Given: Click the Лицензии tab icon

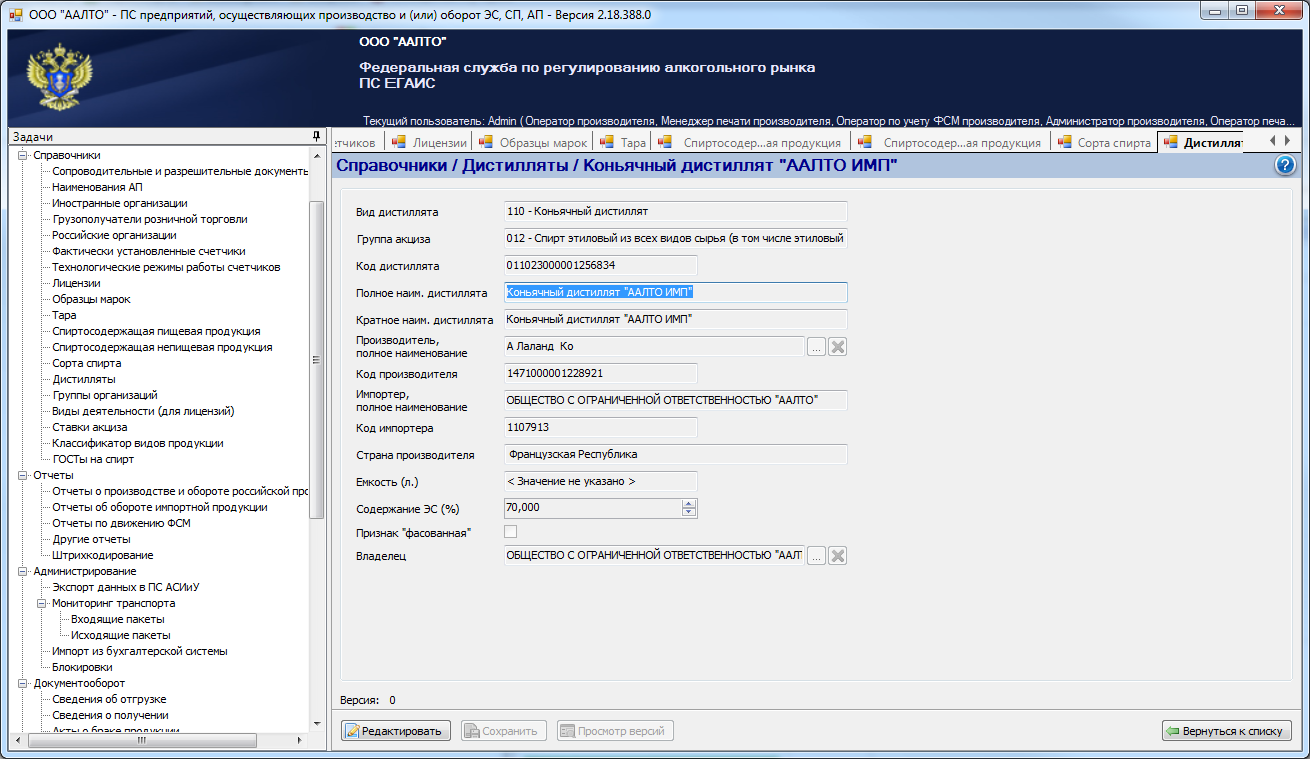Looking at the screenshot, I should click(399, 142).
